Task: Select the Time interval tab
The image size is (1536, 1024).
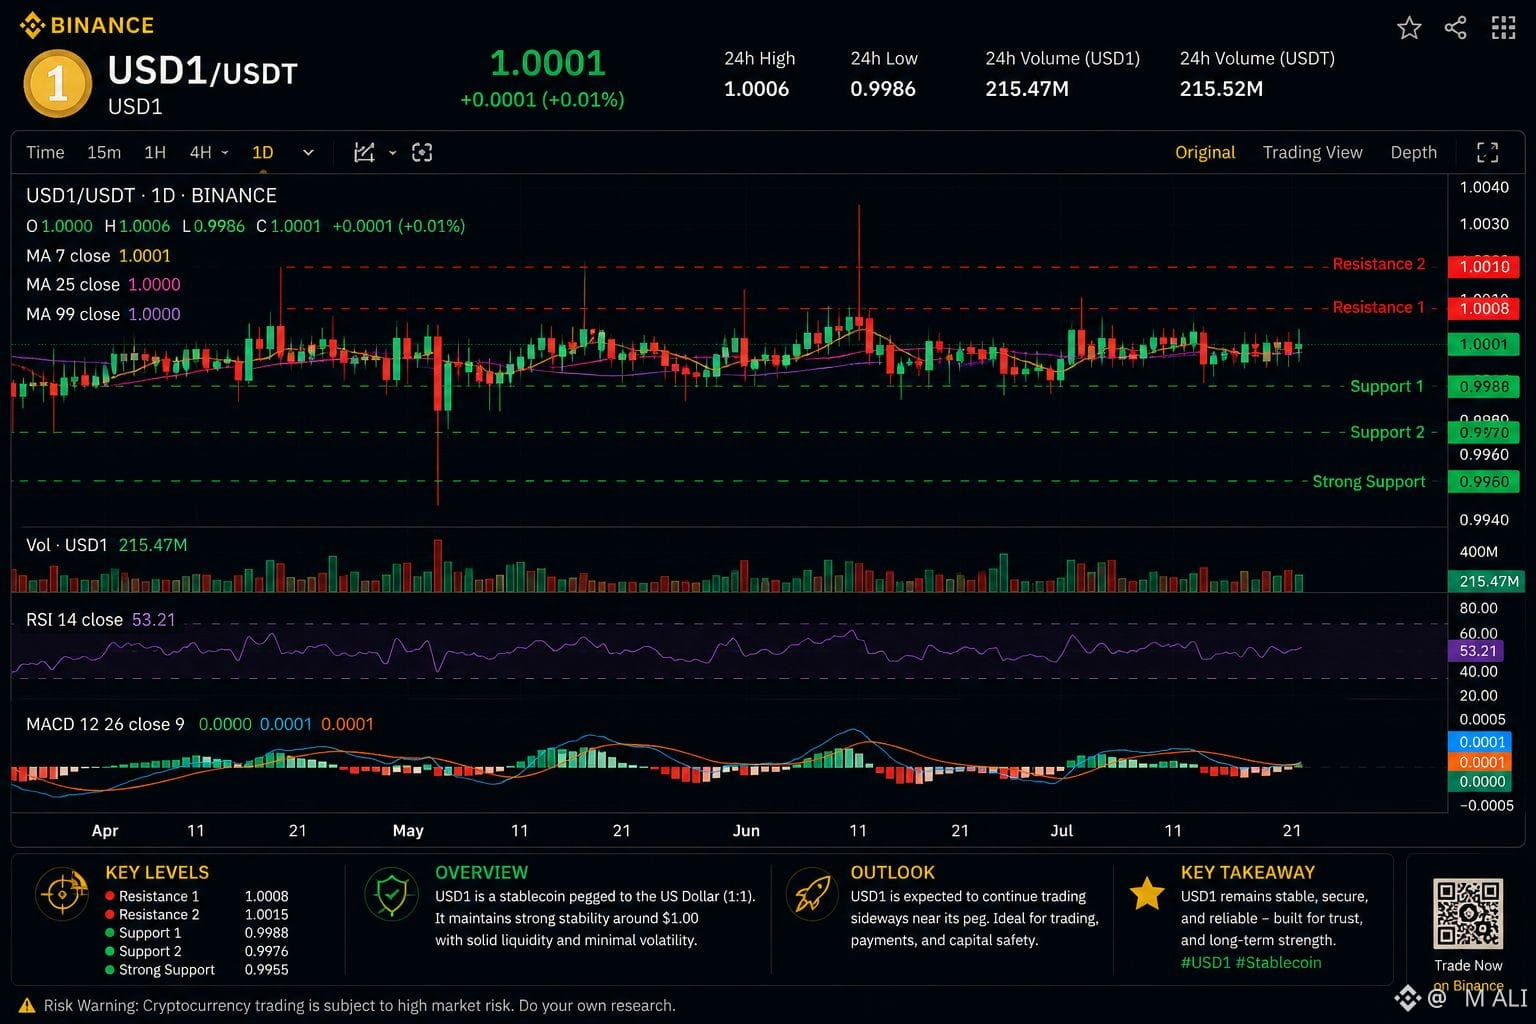Action: (45, 152)
